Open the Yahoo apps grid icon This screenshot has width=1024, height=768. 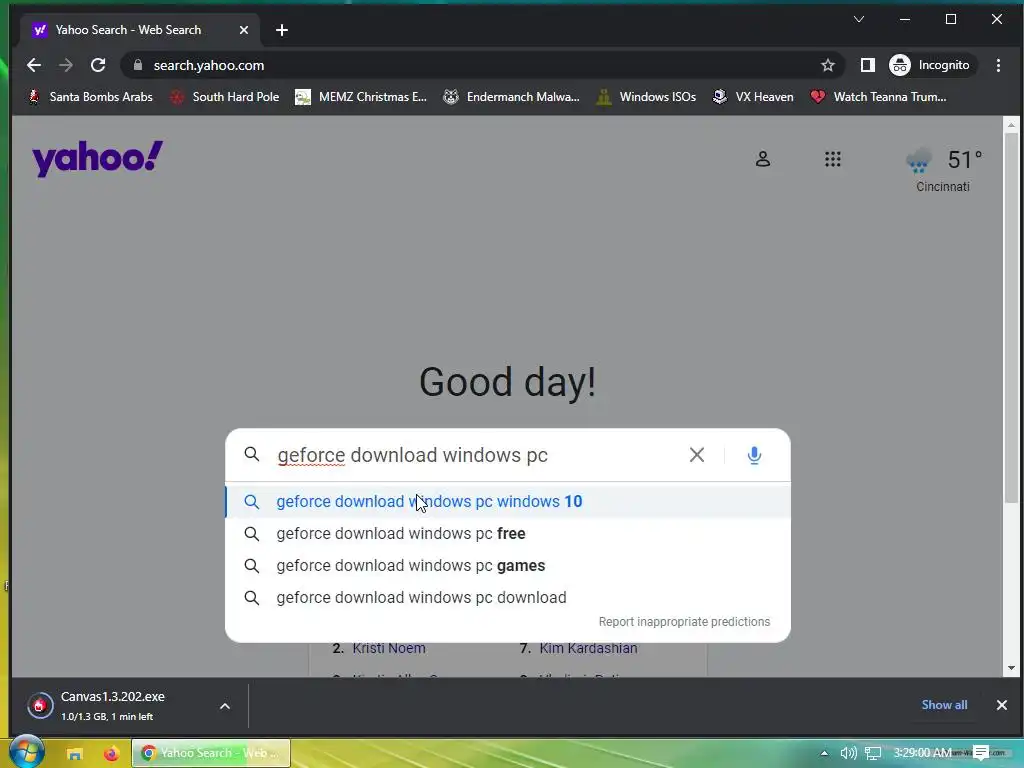click(833, 159)
